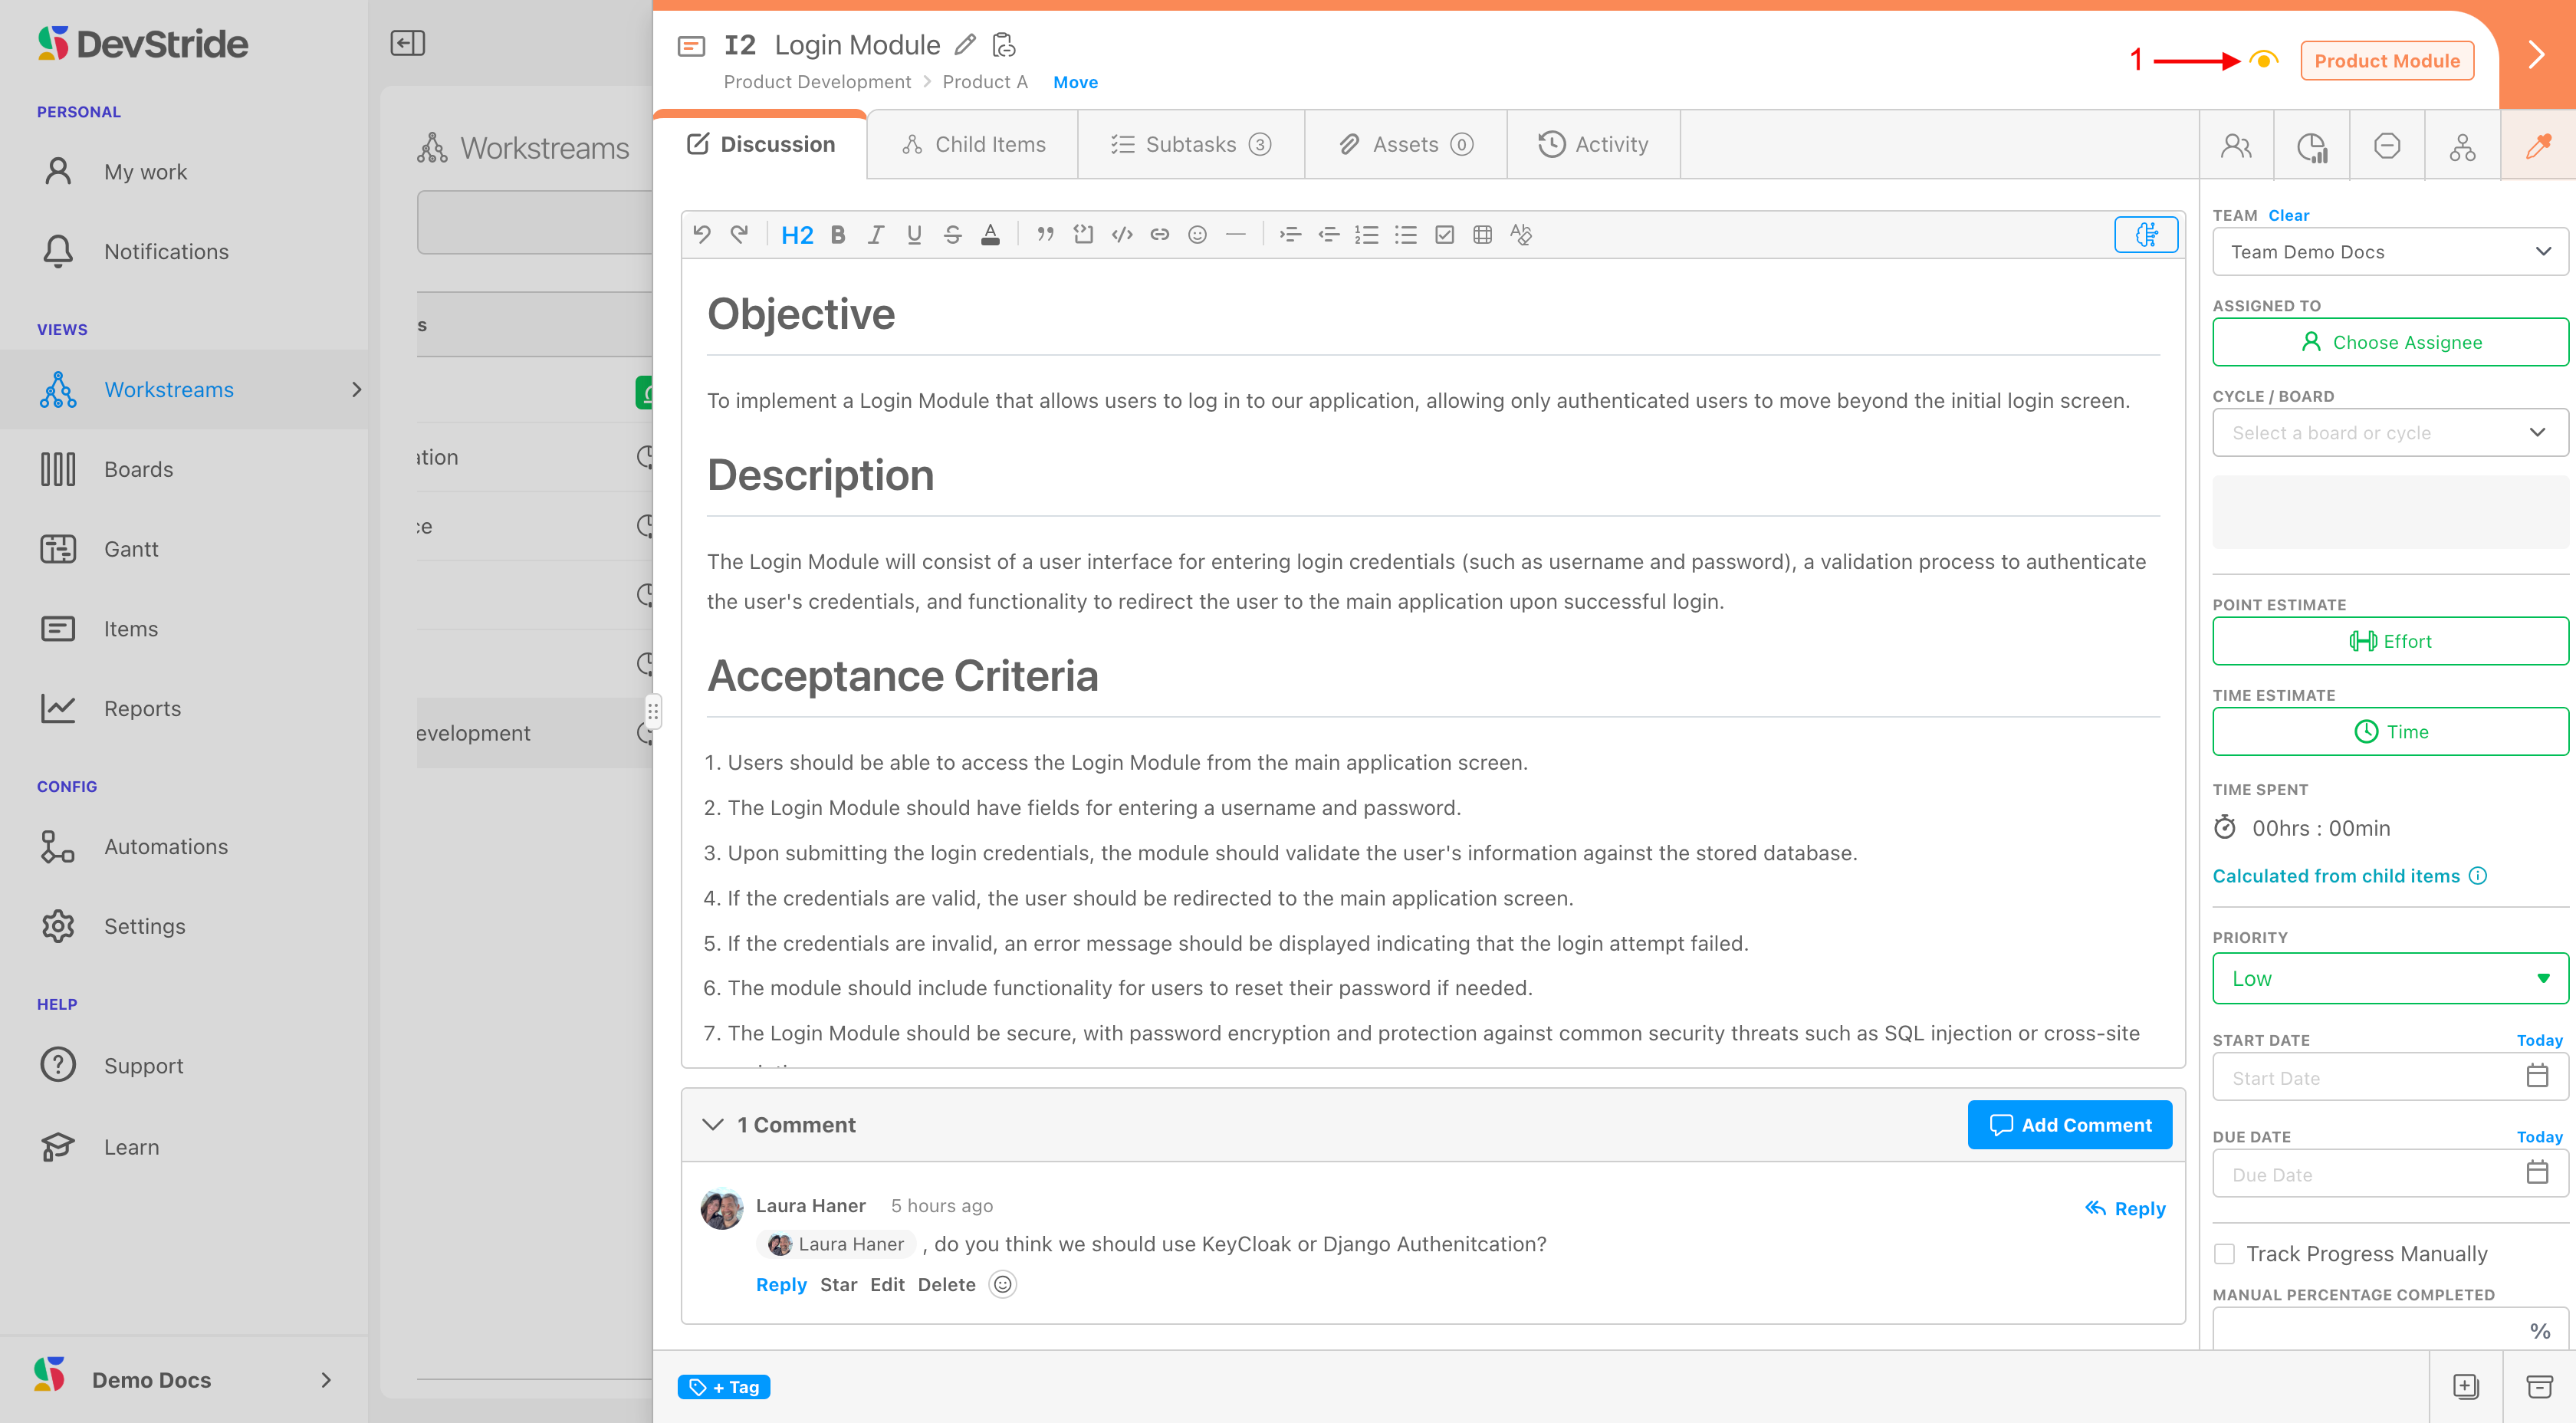Toggle the orange watch eye icon
This screenshot has height=1423, width=2576.
click(2263, 60)
